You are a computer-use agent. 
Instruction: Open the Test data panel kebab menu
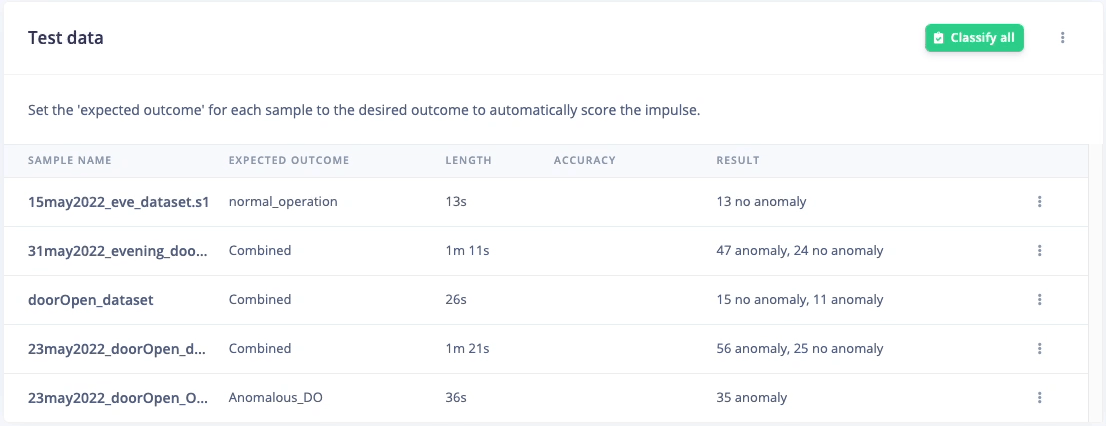click(x=1063, y=38)
